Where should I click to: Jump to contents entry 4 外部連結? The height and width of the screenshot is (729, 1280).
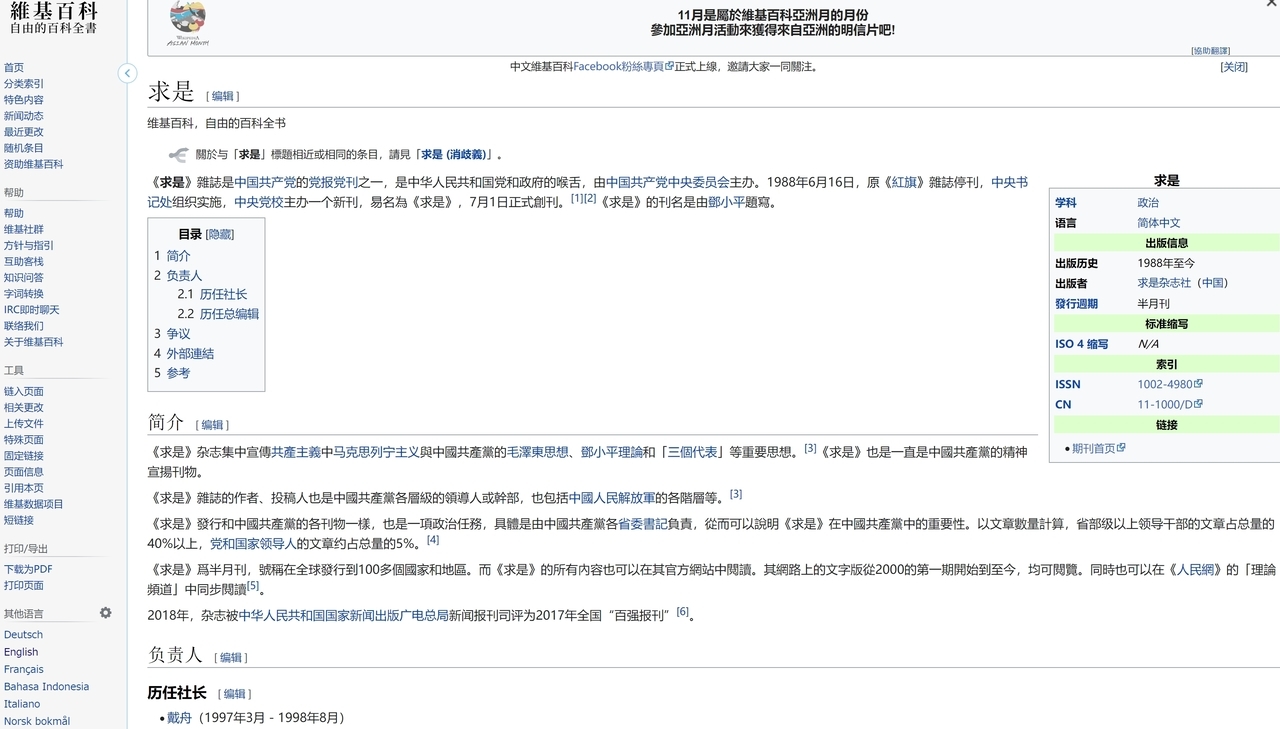pos(184,353)
